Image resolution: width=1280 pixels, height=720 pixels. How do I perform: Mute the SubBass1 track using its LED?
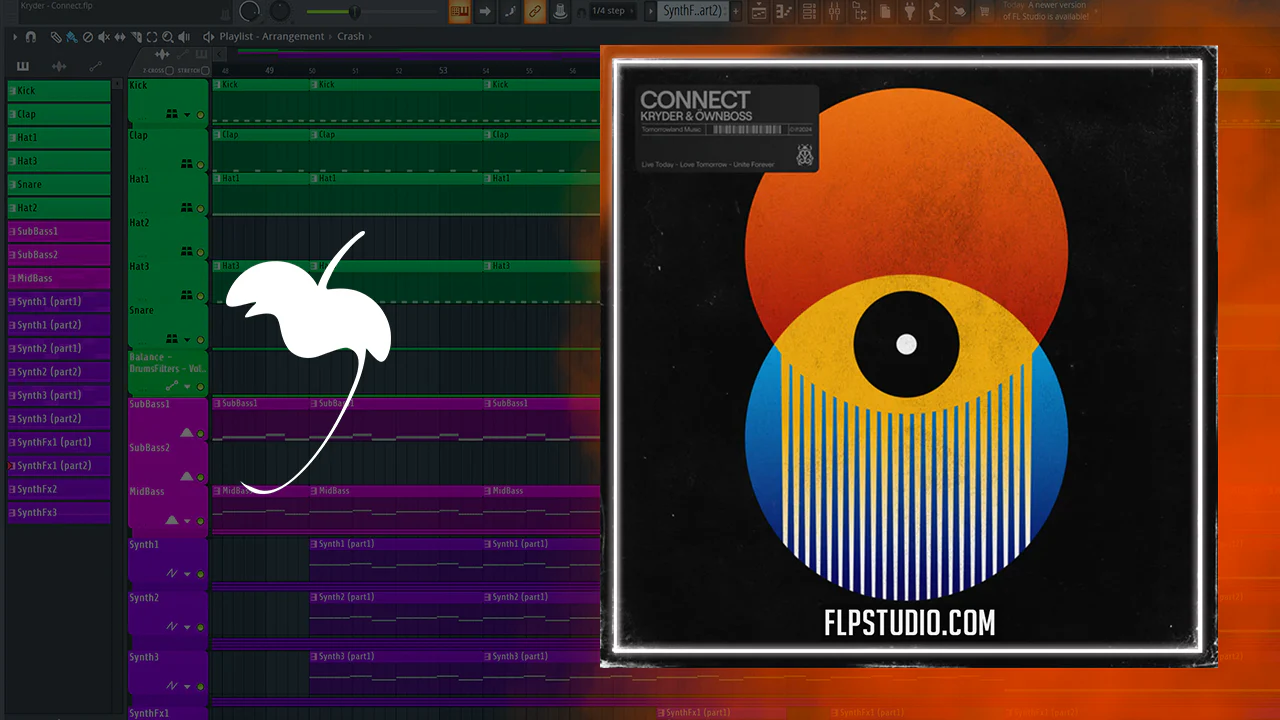click(200, 433)
